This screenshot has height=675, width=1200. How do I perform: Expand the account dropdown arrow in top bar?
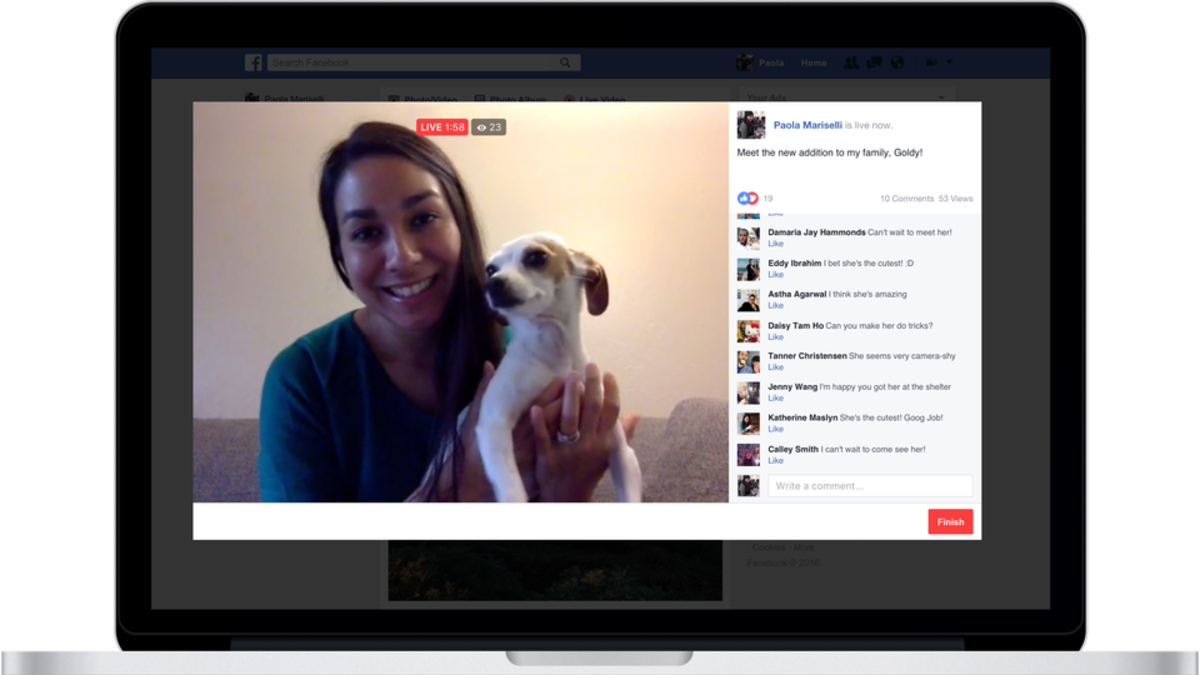coord(949,63)
